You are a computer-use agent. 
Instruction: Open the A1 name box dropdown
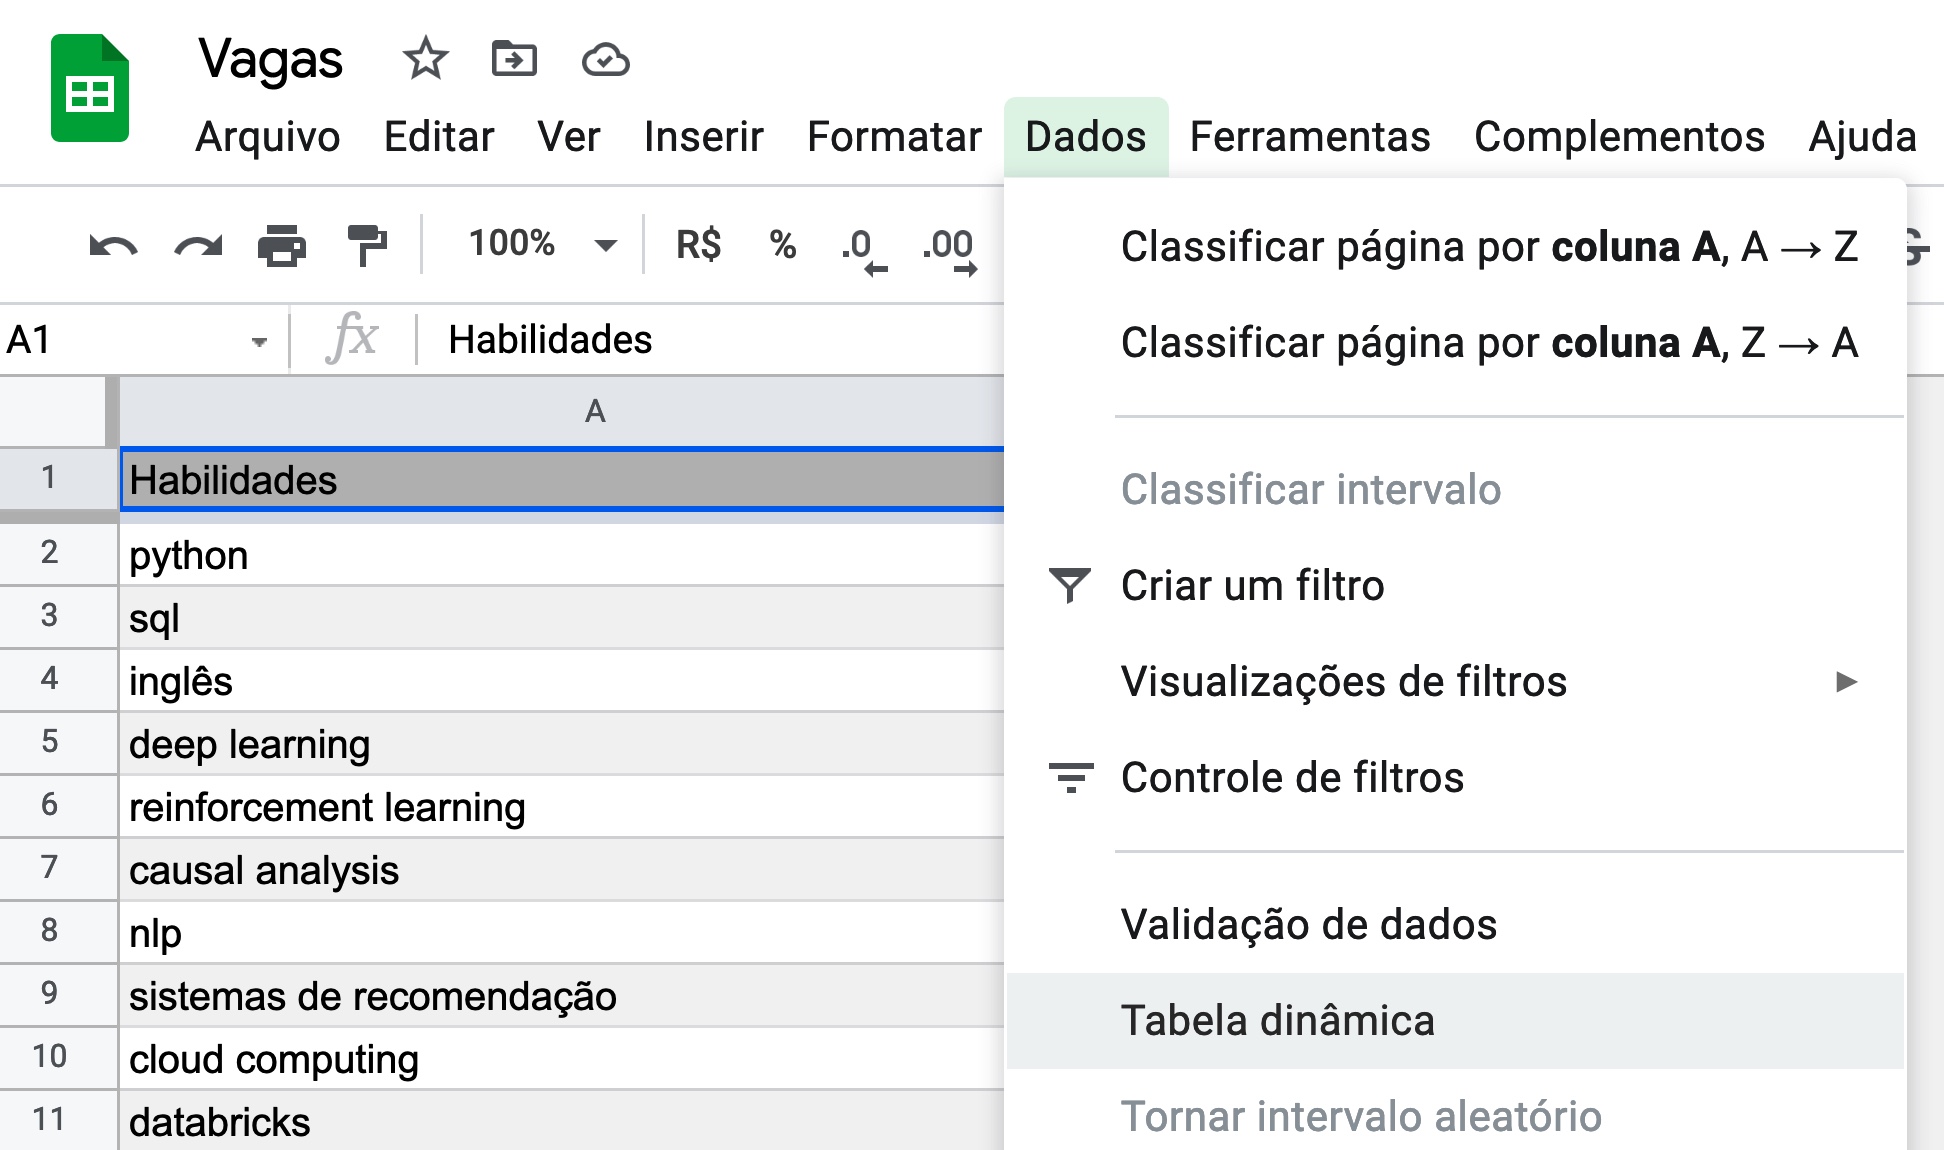pos(259,342)
